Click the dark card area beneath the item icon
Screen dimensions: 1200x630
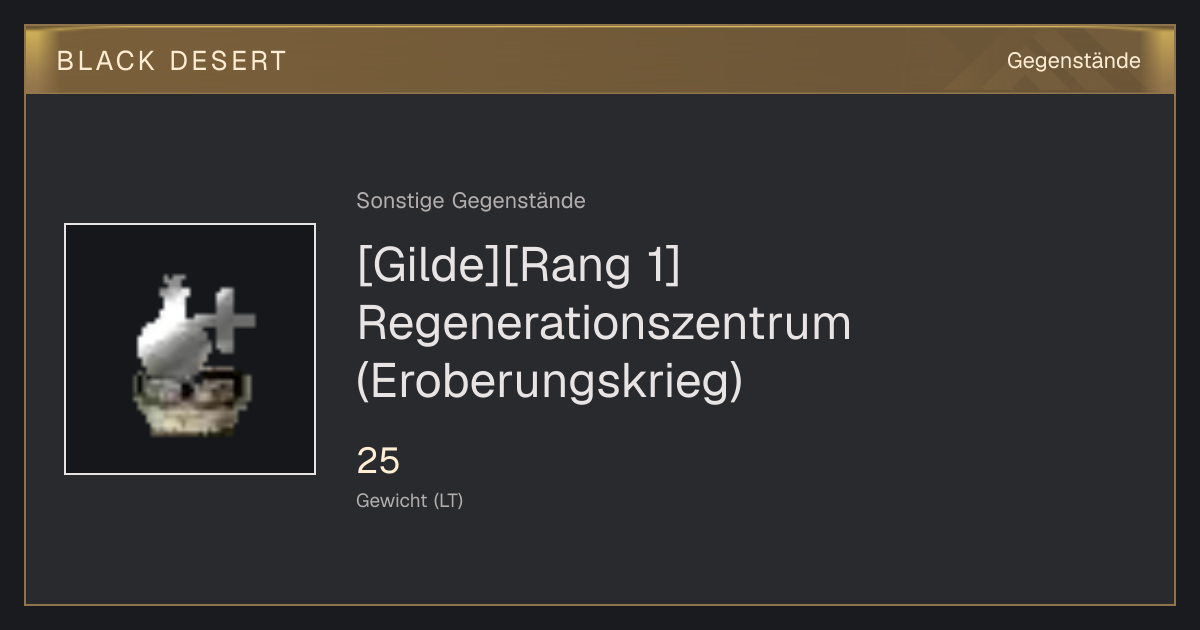pyautogui.click(x=190, y=538)
